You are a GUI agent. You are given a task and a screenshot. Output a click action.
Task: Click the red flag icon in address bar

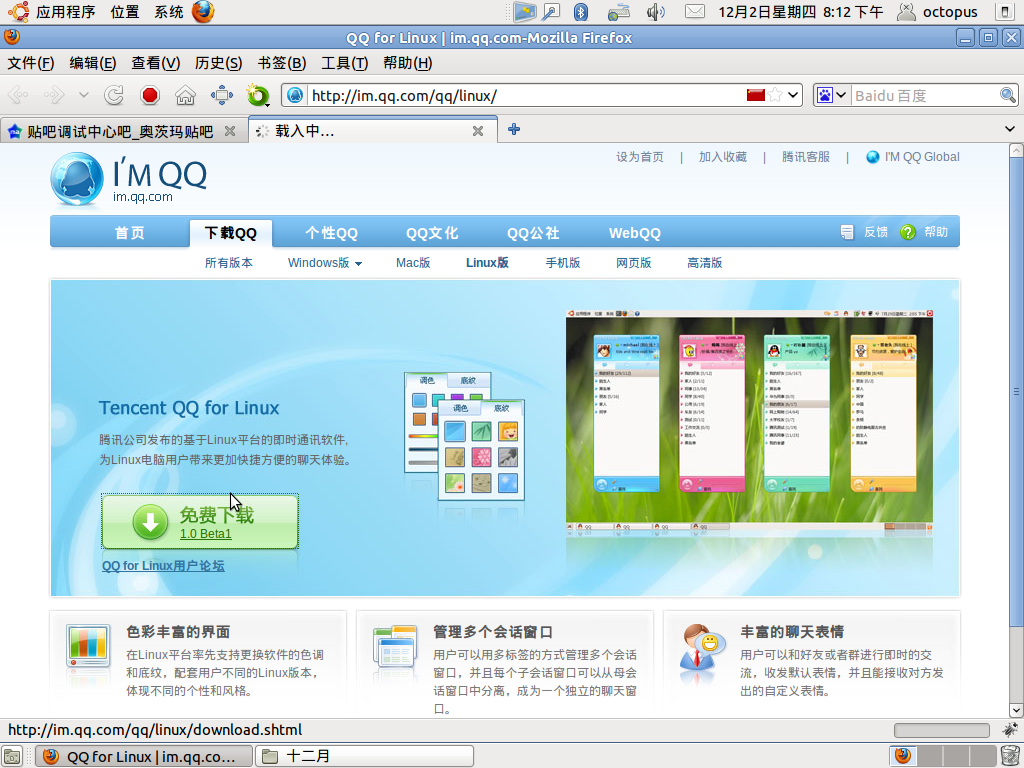tap(756, 95)
